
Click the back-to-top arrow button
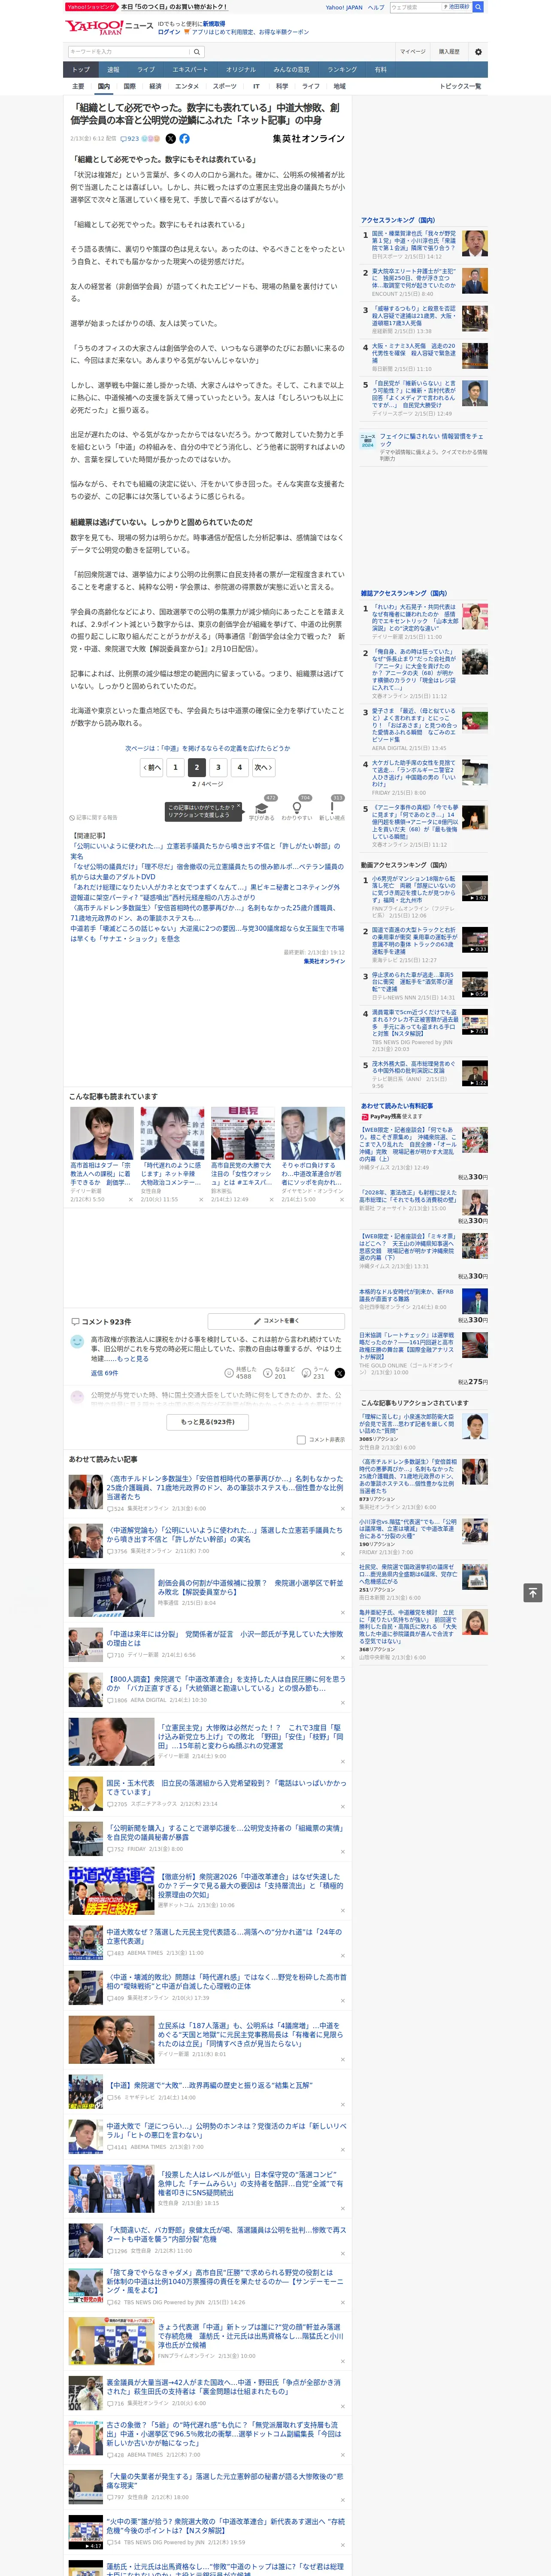point(533,1592)
